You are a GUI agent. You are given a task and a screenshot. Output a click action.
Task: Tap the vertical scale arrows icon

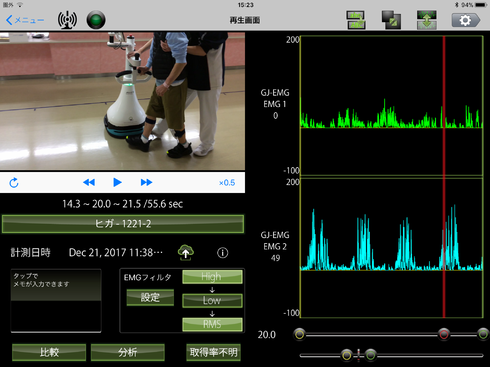coord(427,20)
